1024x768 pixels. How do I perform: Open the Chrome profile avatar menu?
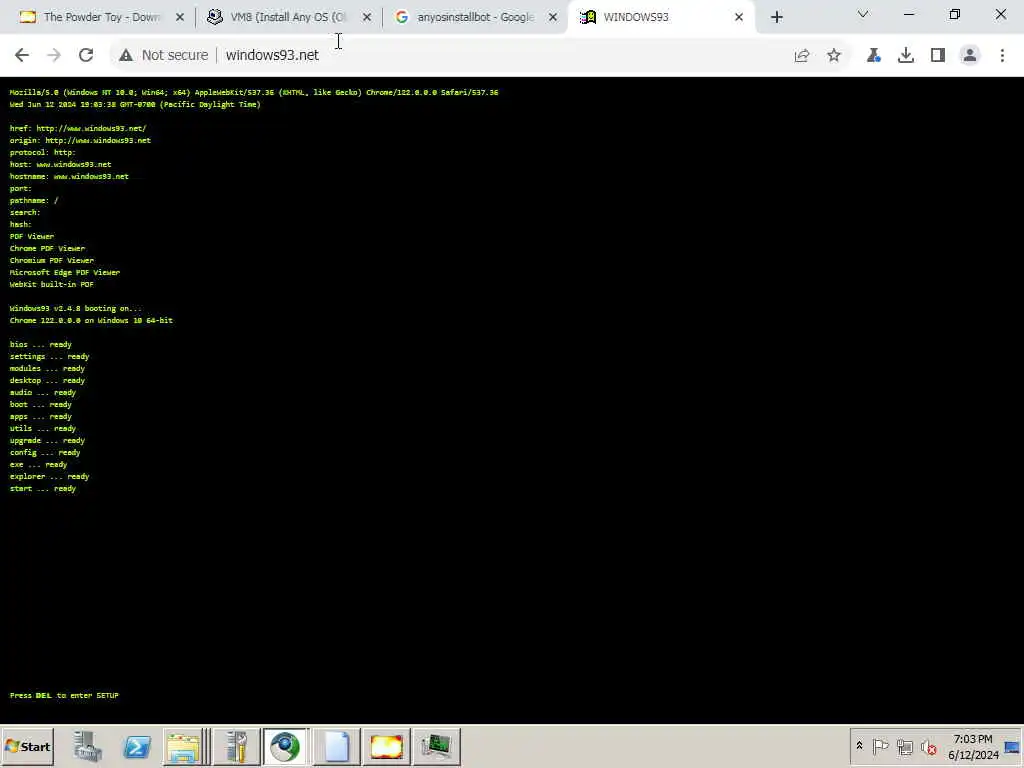point(970,56)
